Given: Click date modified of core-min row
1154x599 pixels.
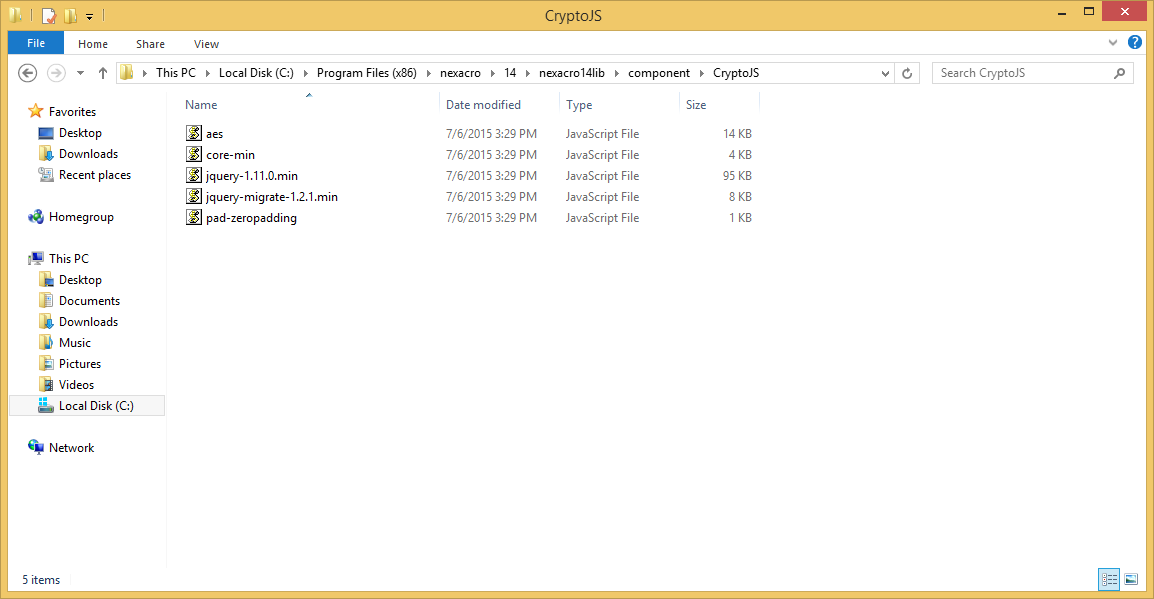Looking at the screenshot, I should (491, 155).
